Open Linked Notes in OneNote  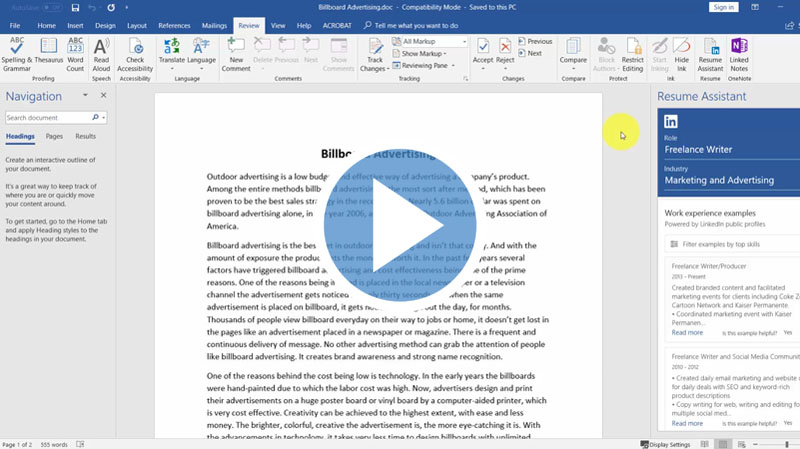coord(740,54)
